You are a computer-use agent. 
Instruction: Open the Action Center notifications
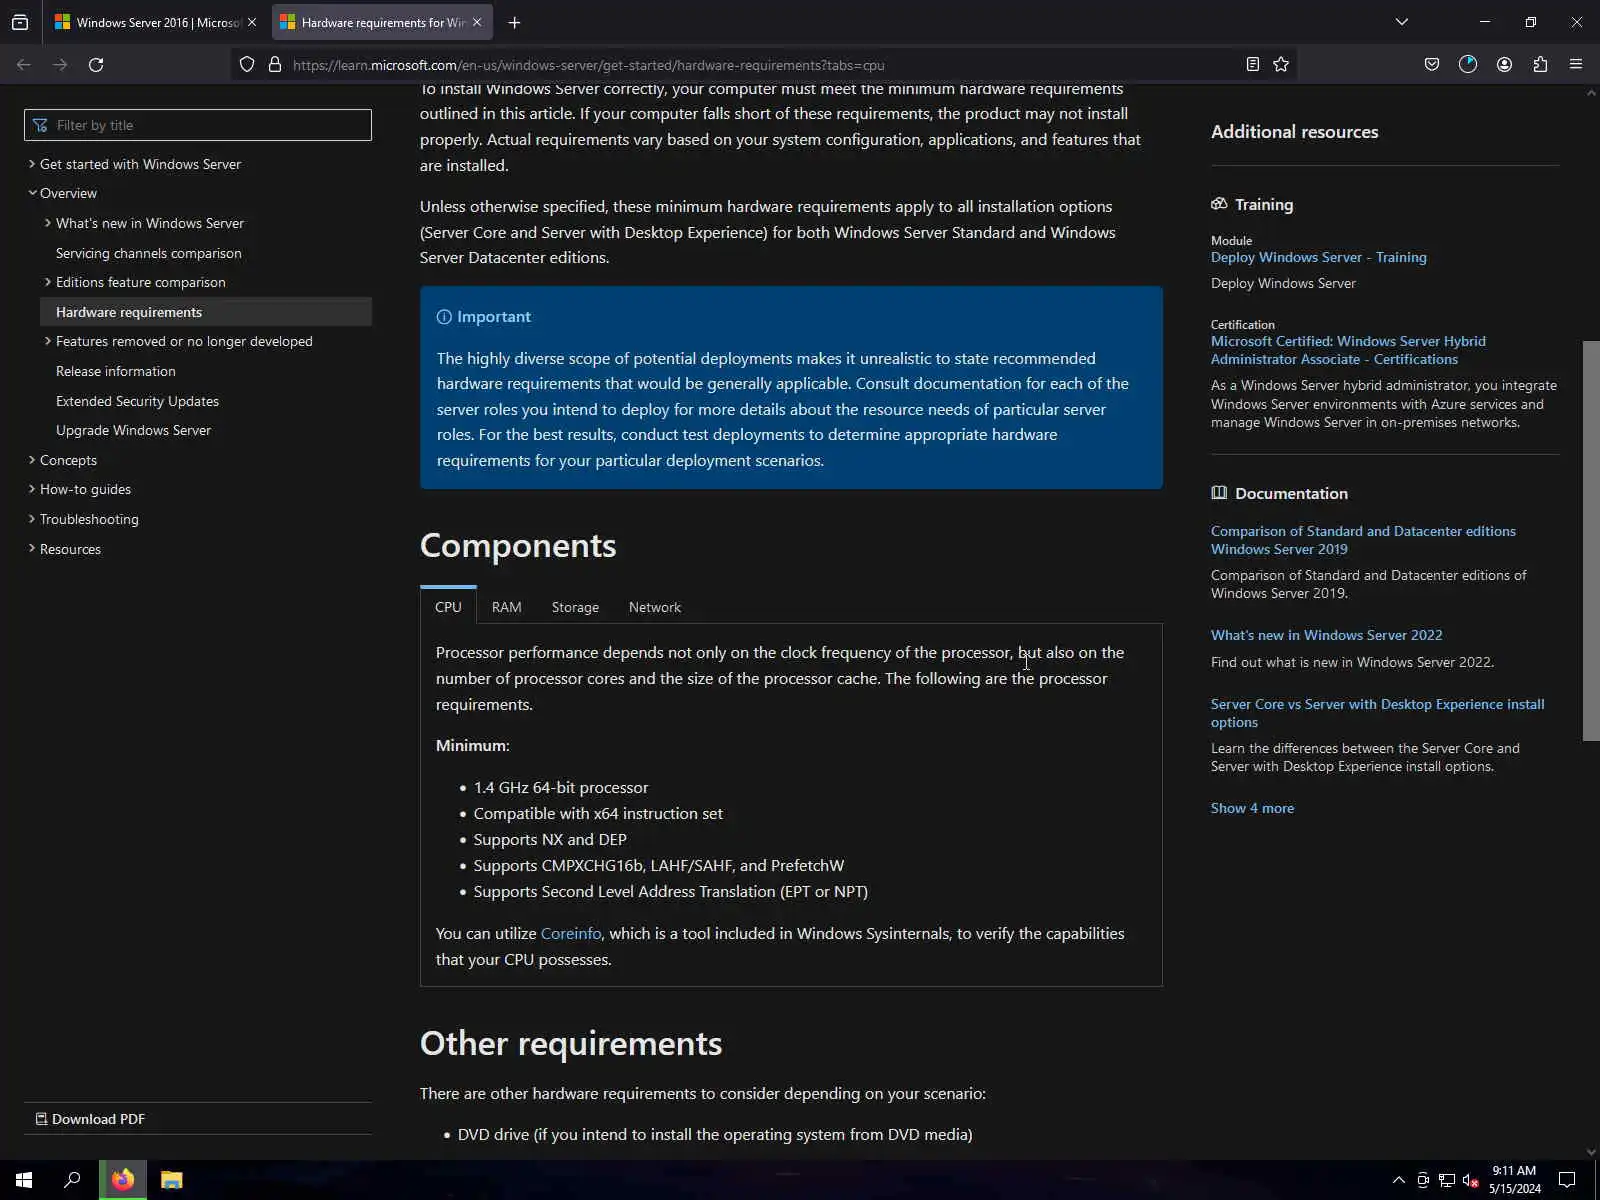1567,1180
